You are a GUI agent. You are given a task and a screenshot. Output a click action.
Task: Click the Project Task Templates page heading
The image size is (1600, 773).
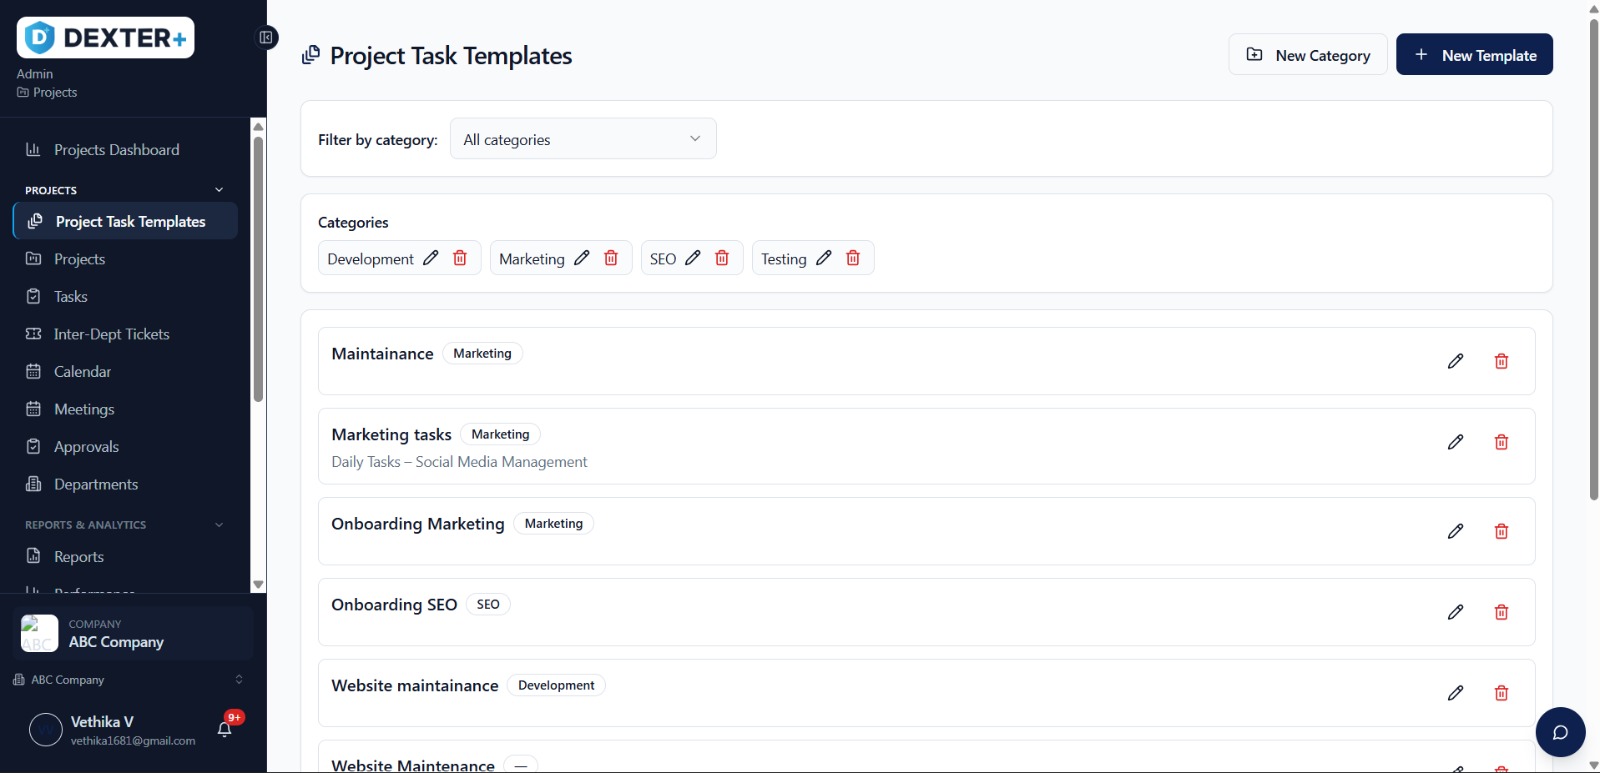[x=451, y=56]
